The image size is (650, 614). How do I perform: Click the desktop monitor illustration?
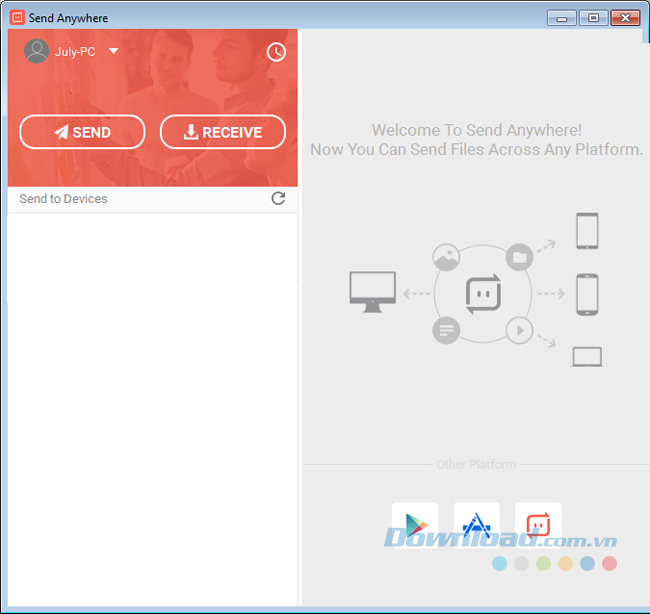coord(372,292)
